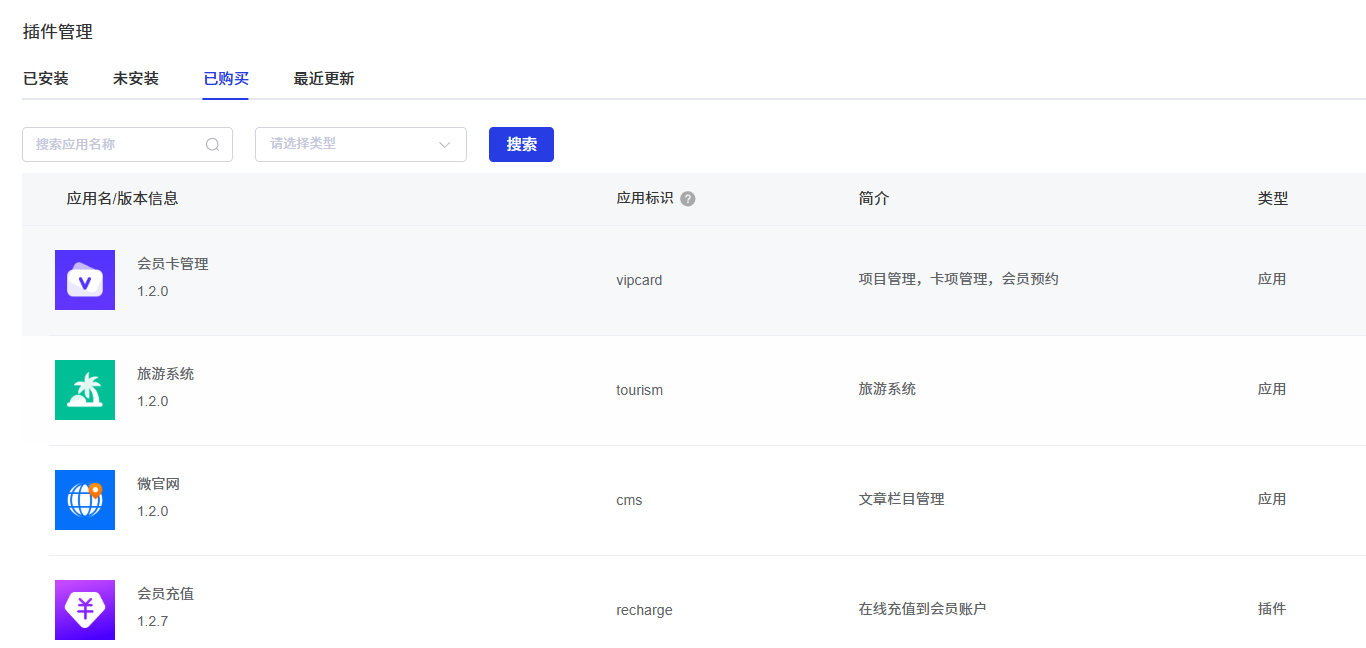The width and height of the screenshot is (1366, 648).
Task: Click the dropdown chevron arrow for type
Action: point(445,145)
